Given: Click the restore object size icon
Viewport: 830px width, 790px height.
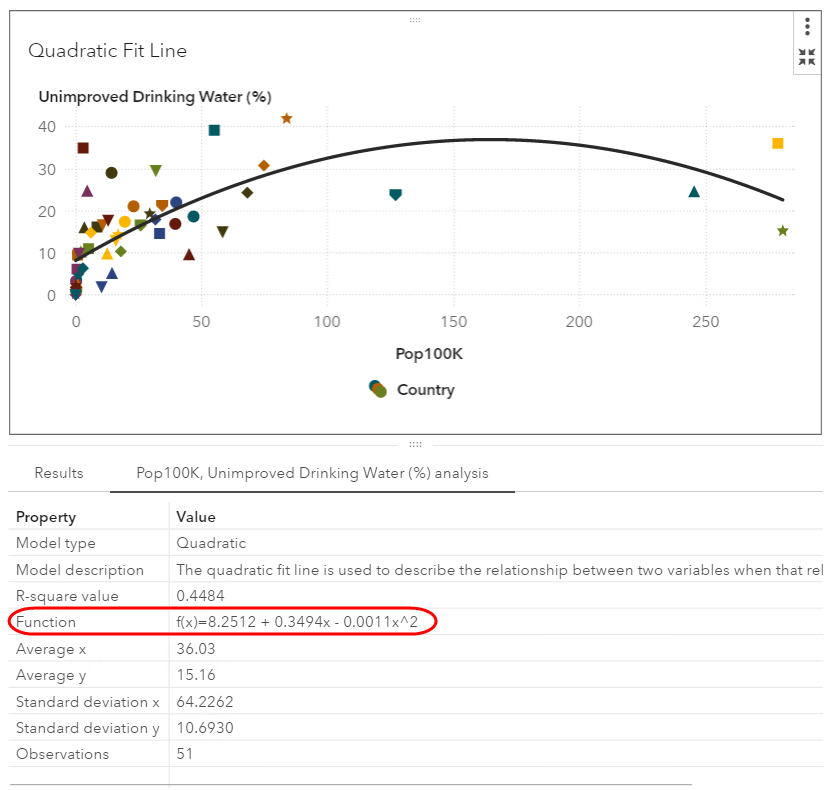Looking at the screenshot, I should 807,57.
